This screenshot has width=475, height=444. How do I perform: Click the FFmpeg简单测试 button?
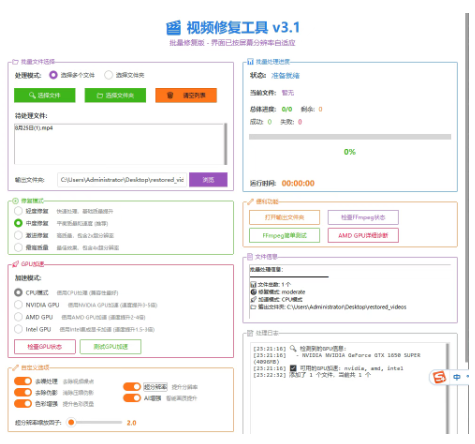284,235
